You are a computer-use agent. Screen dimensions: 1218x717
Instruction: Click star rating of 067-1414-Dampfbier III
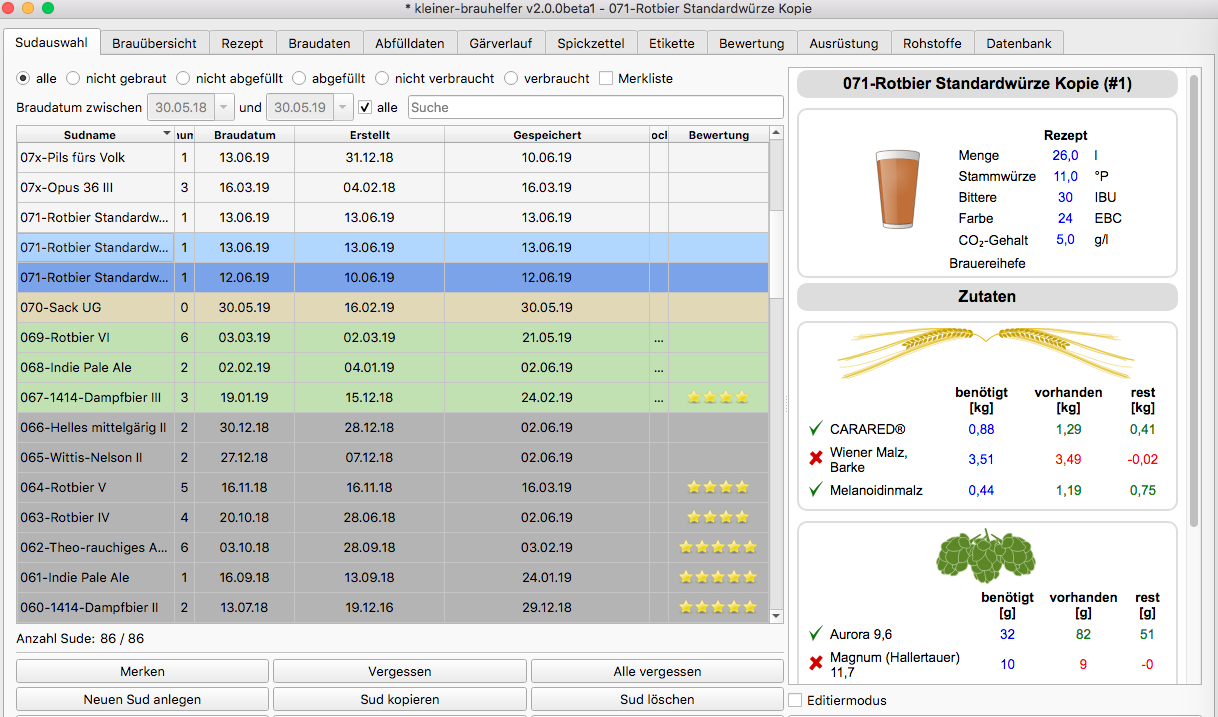[x=717, y=397]
